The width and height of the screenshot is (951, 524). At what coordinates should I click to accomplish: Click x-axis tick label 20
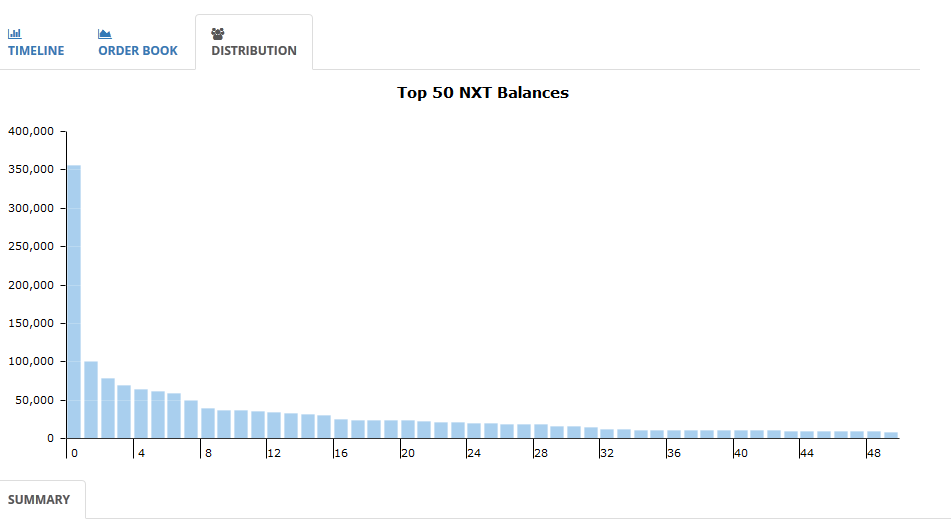408,453
